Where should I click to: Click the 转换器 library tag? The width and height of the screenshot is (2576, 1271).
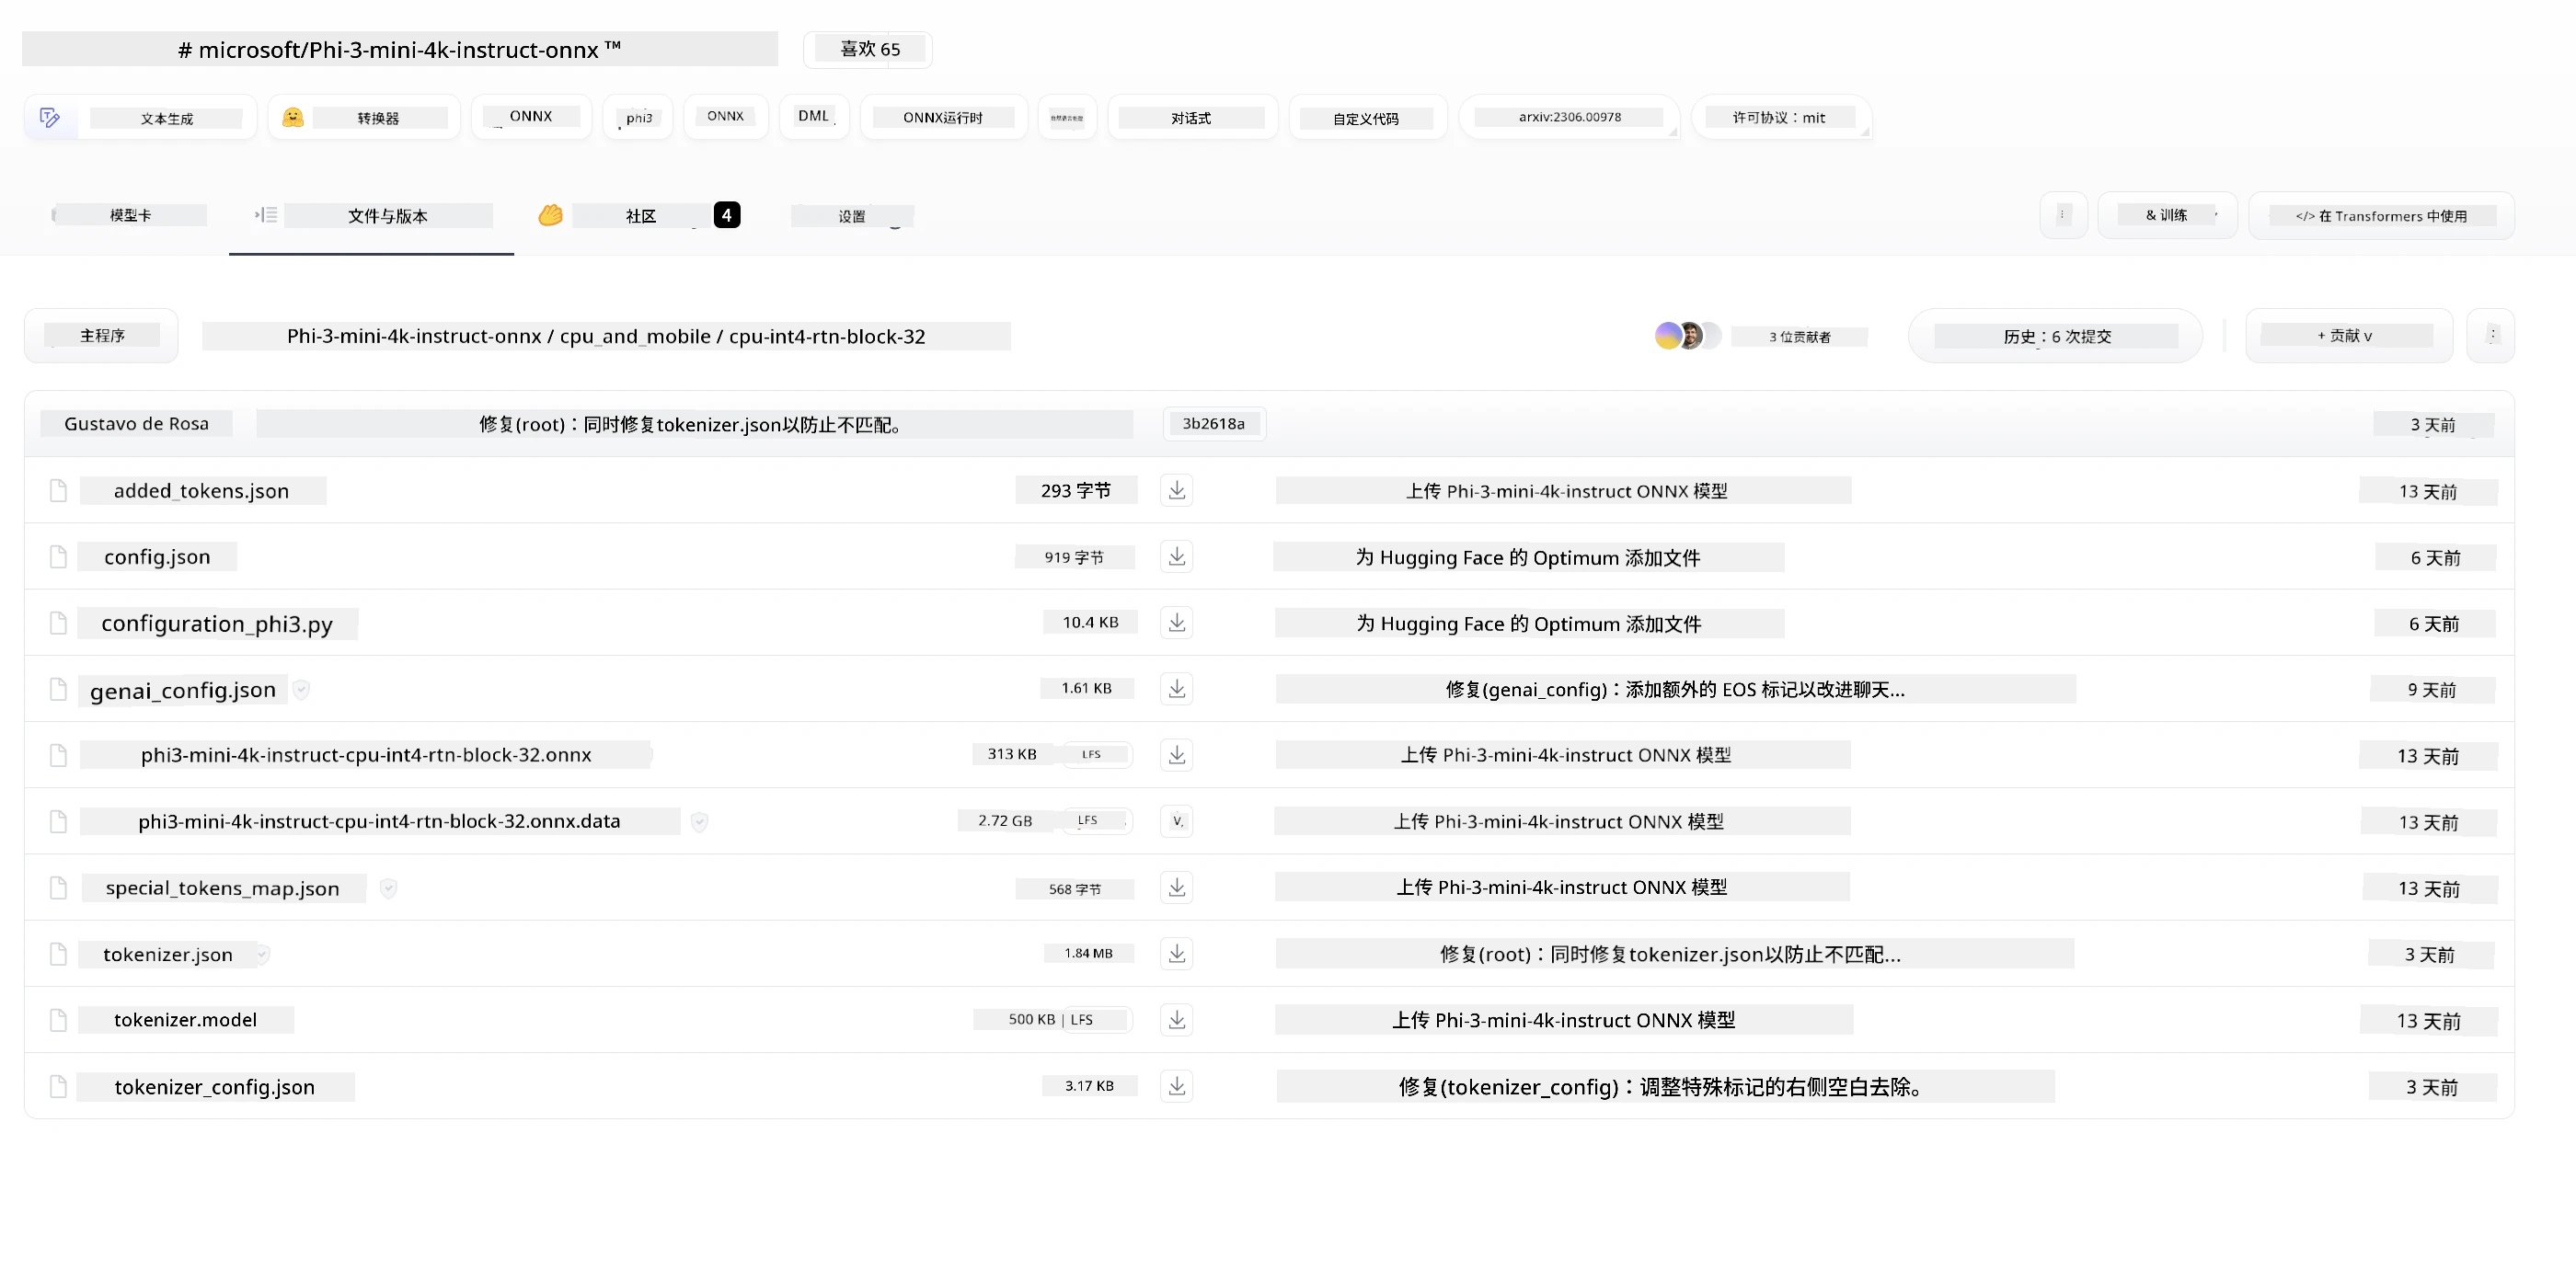coord(364,117)
